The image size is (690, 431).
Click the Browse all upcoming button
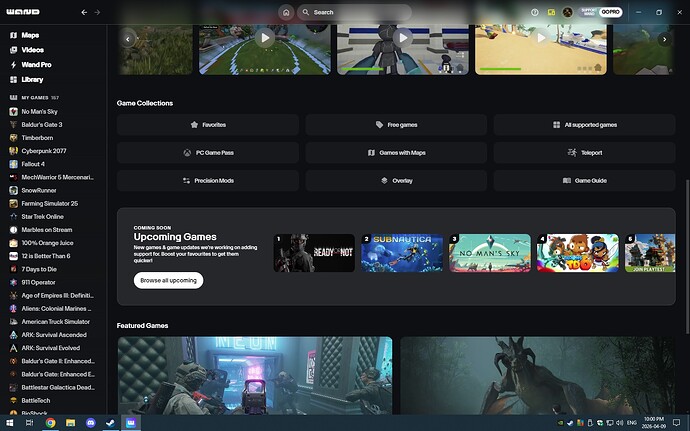click(x=169, y=280)
